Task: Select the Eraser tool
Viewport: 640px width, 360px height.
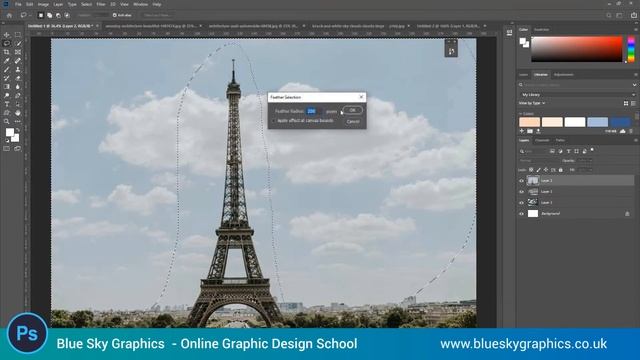Action: tap(18, 78)
